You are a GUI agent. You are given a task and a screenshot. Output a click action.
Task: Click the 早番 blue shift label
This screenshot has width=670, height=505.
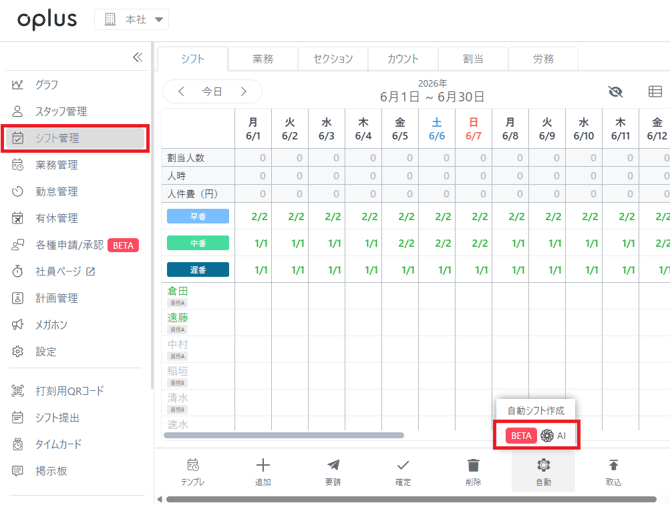[x=198, y=216]
